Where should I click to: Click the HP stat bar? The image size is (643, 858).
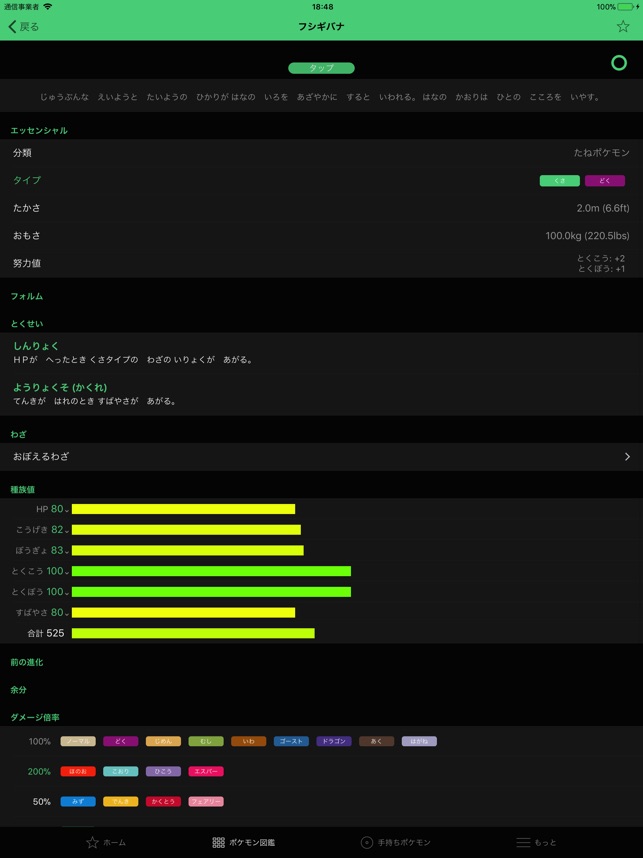click(x=183, y=509)
